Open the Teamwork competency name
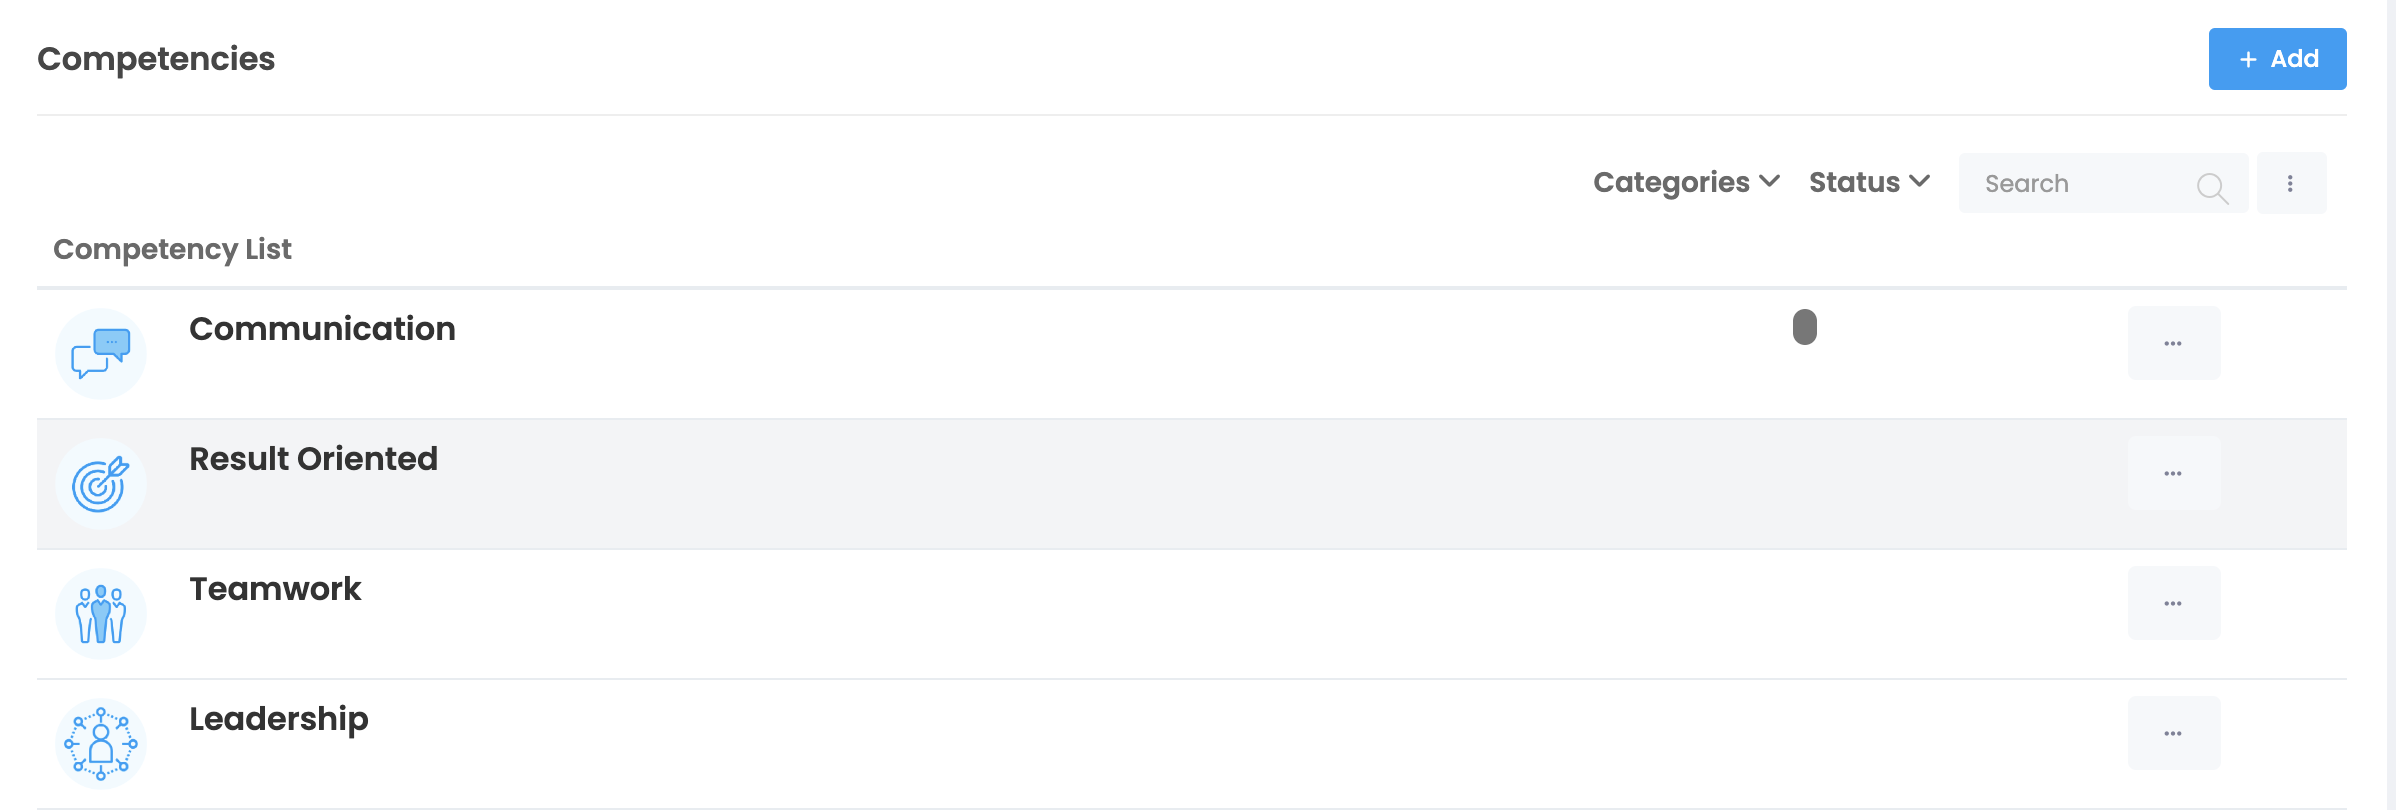The image size is (2396, 810). click(x=275, y=589)
